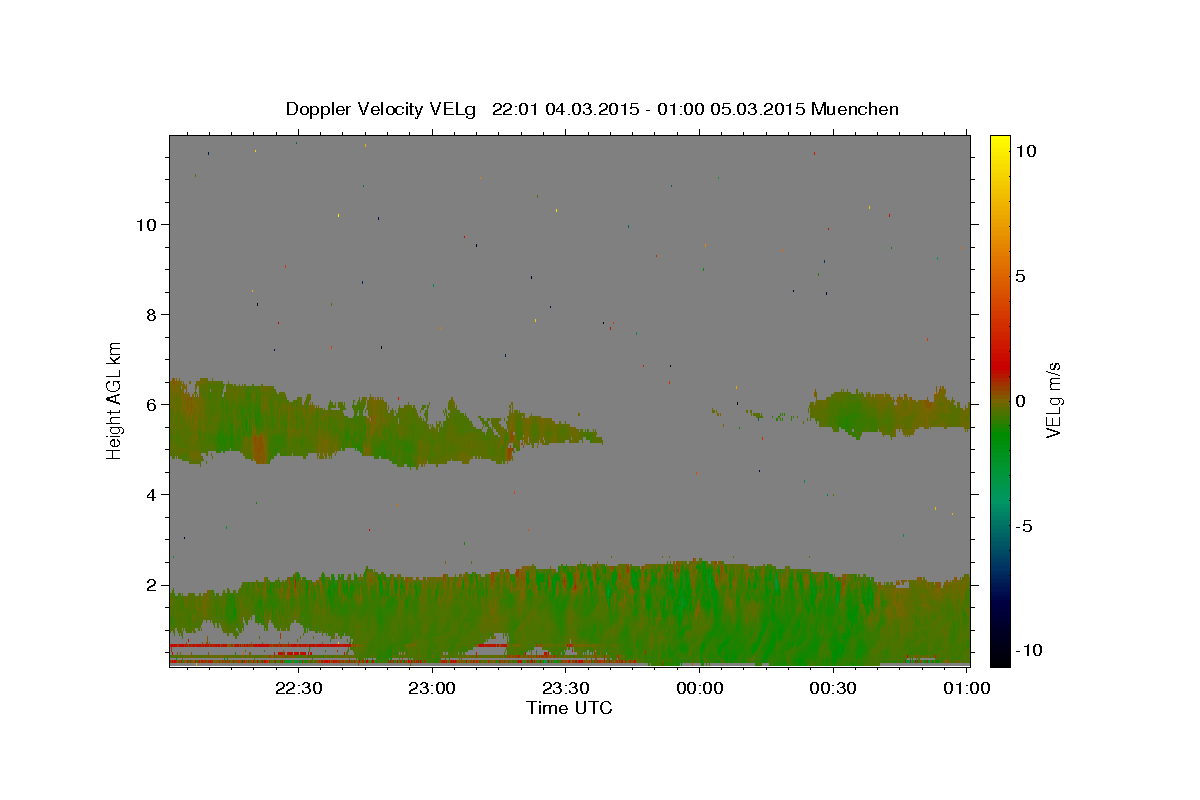The image size is (1200, 800).
Task: Click the '00:30' time tick label
Action: click(x=832, y=689)
